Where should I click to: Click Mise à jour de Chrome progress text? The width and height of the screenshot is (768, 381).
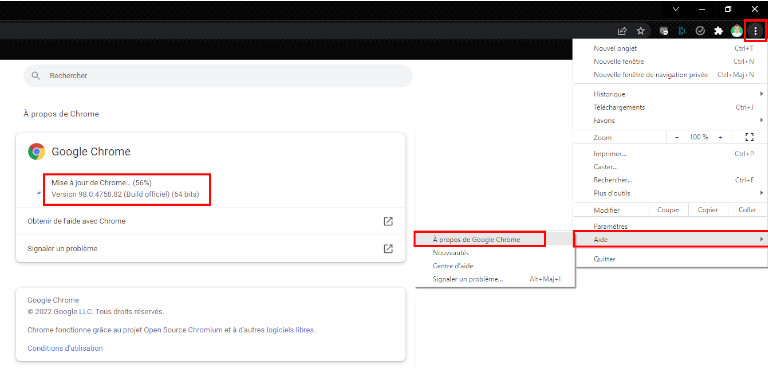pos(101,183)
